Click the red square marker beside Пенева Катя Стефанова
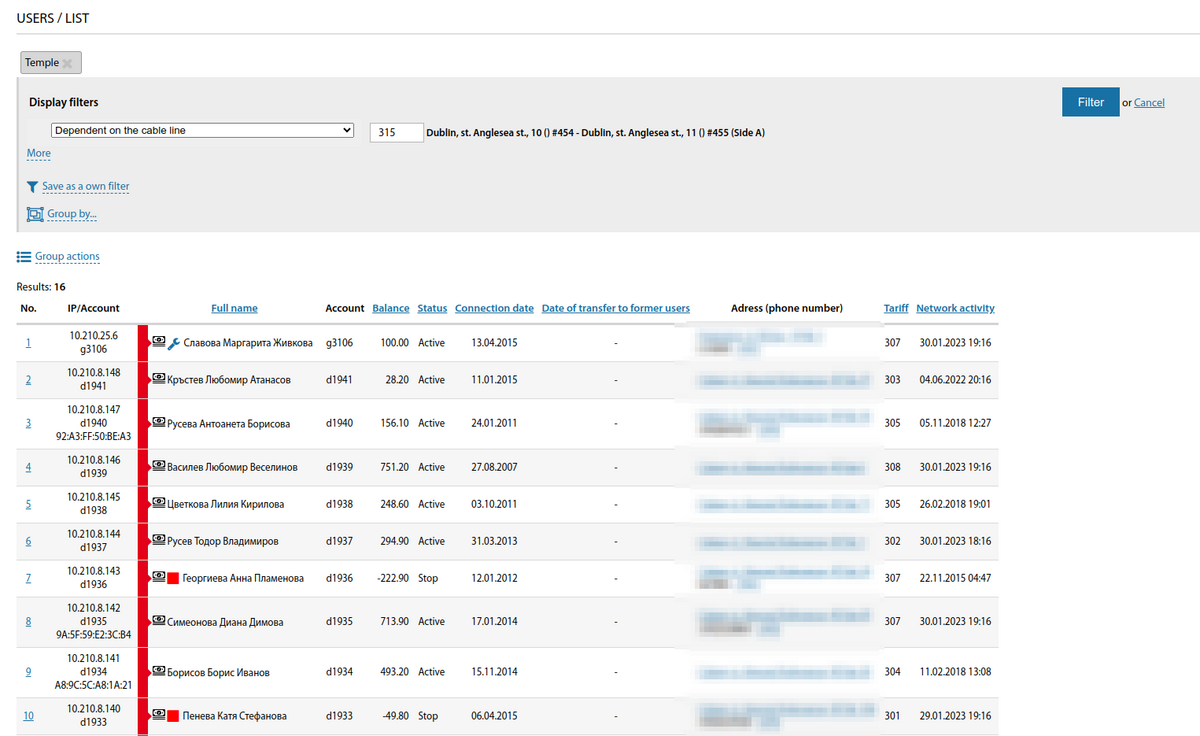 tap(173, 716)
